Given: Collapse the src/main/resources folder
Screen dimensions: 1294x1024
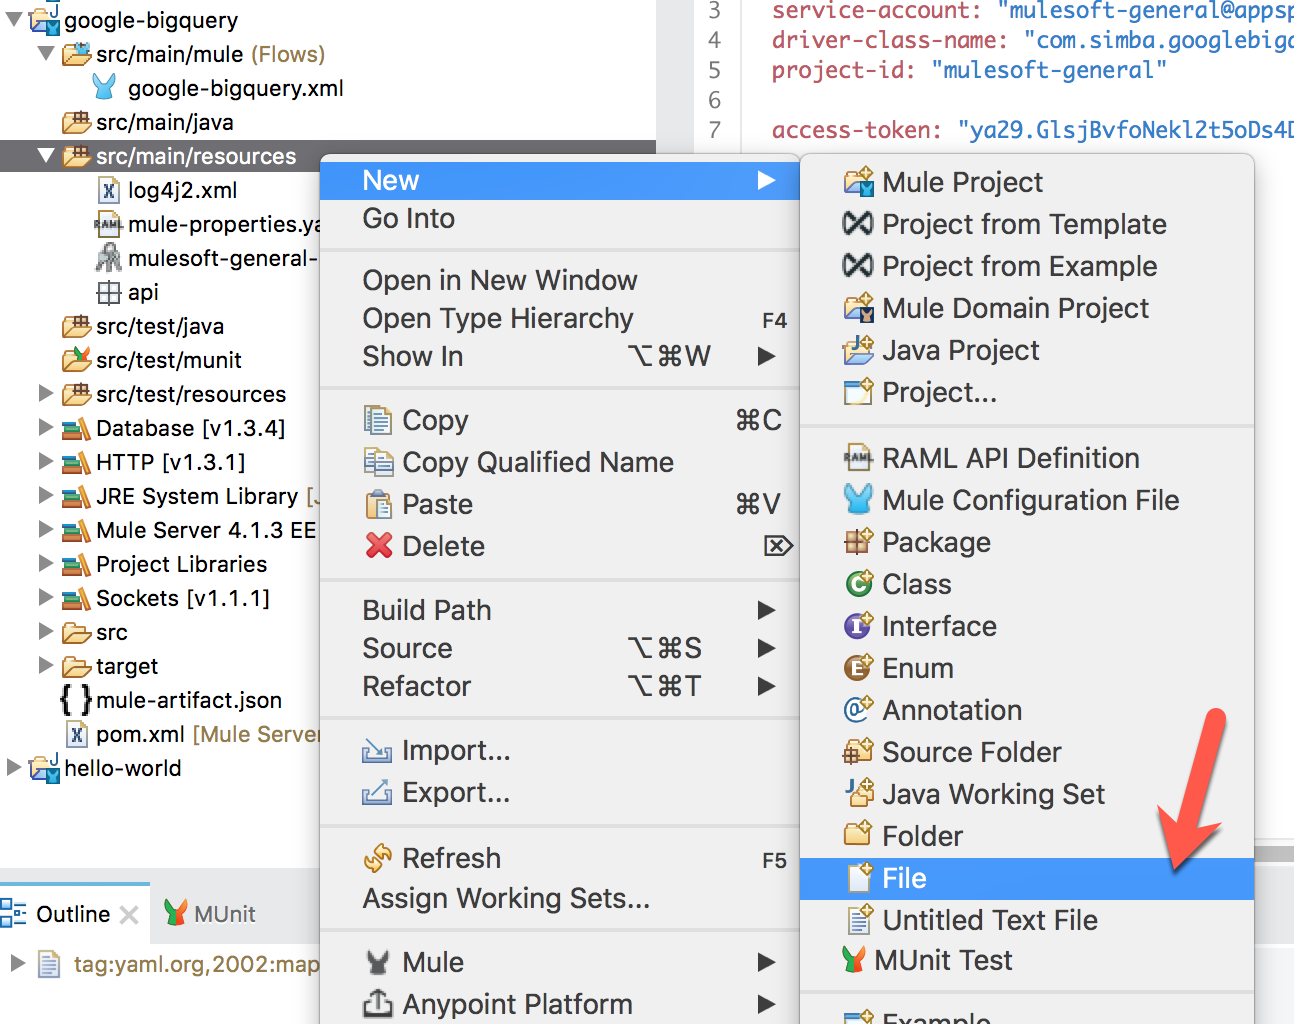Looking at the screenshot, I should point(46,156).
